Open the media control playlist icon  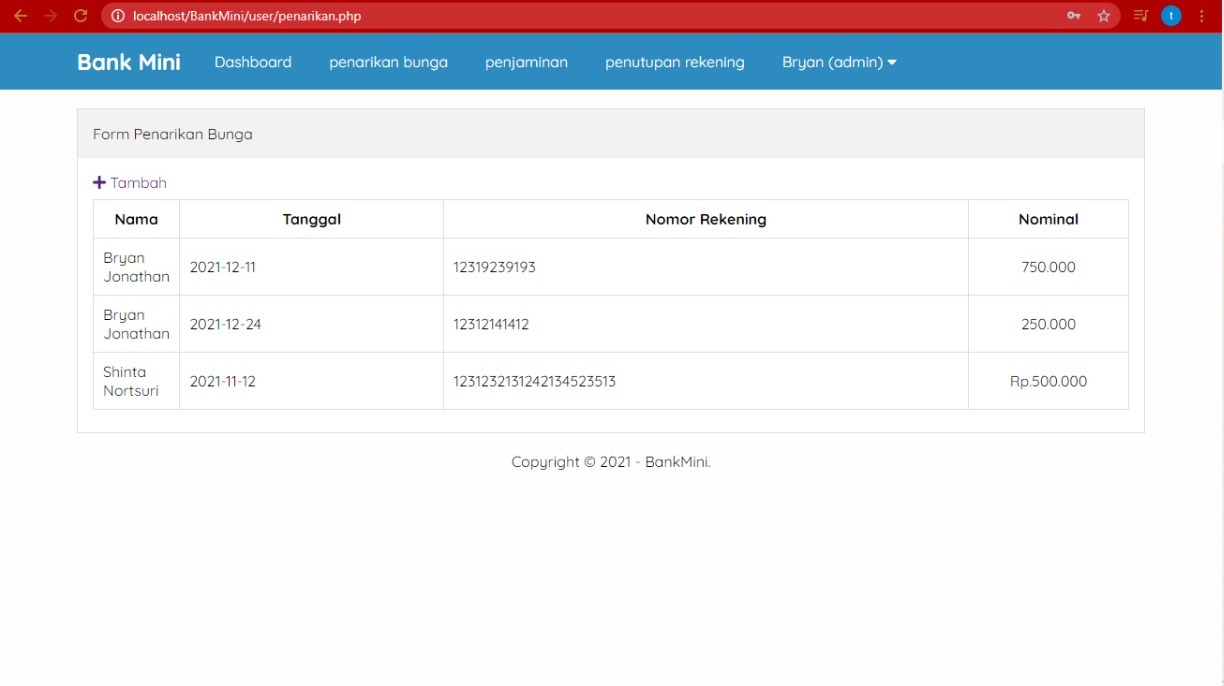(1140, 16)
